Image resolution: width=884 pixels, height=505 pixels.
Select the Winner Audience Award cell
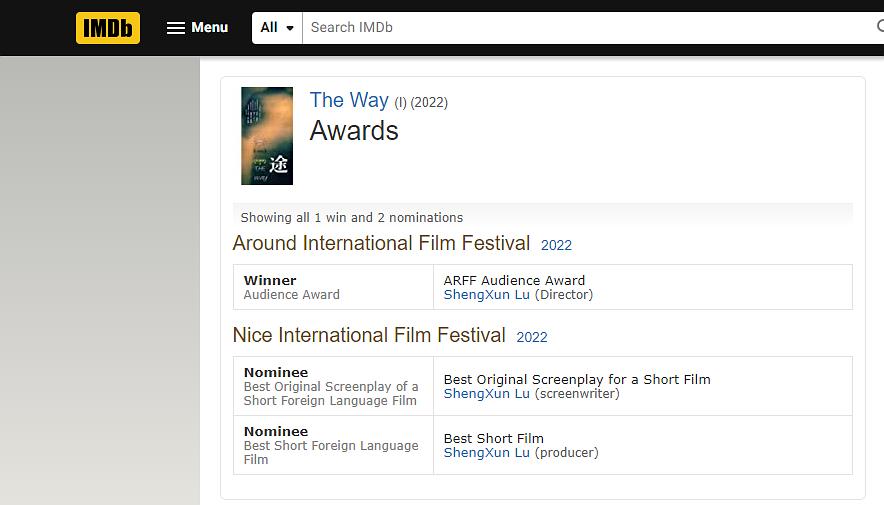tap(332, 287)
